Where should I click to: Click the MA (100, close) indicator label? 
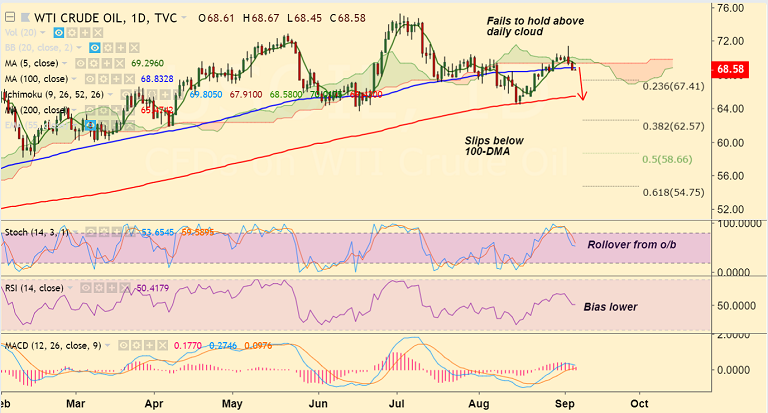click(x=36, y=79)
